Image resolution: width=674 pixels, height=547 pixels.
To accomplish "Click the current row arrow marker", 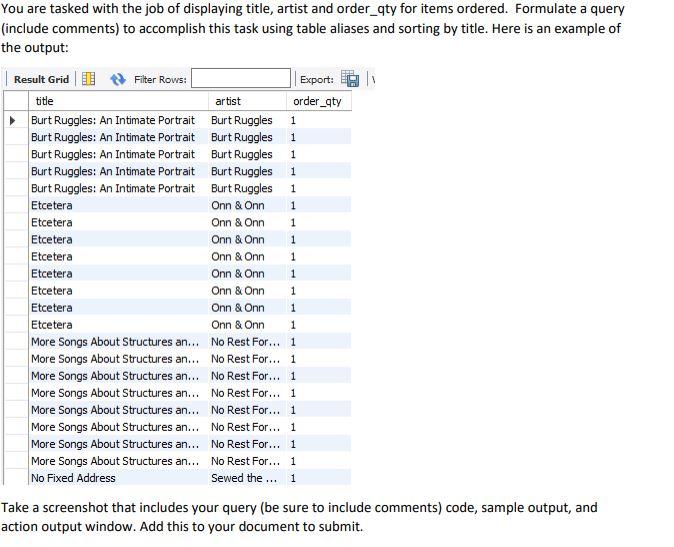I will [12, 121].
